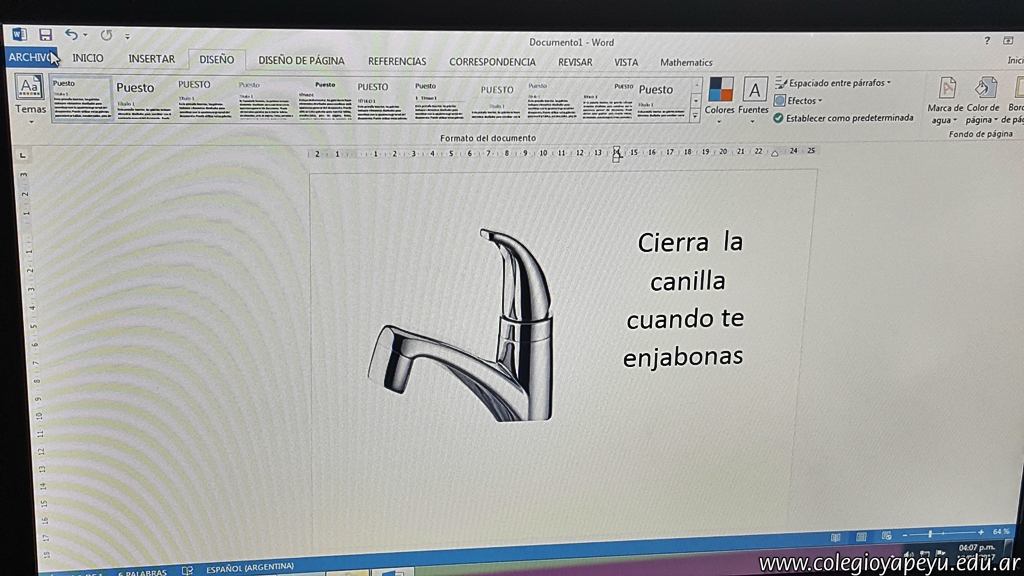Expand the document formats gallery arrow
The width and height of the screenshot is (1024, 576).
tap(696, 117)
